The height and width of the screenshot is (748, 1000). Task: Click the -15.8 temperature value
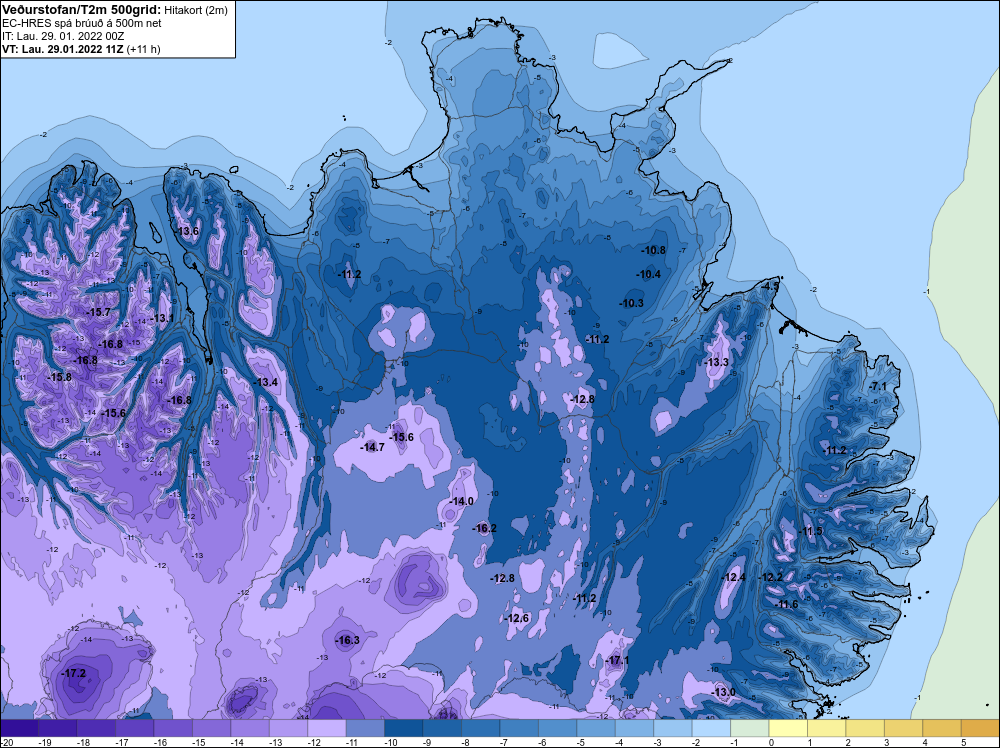click(59, 377)
